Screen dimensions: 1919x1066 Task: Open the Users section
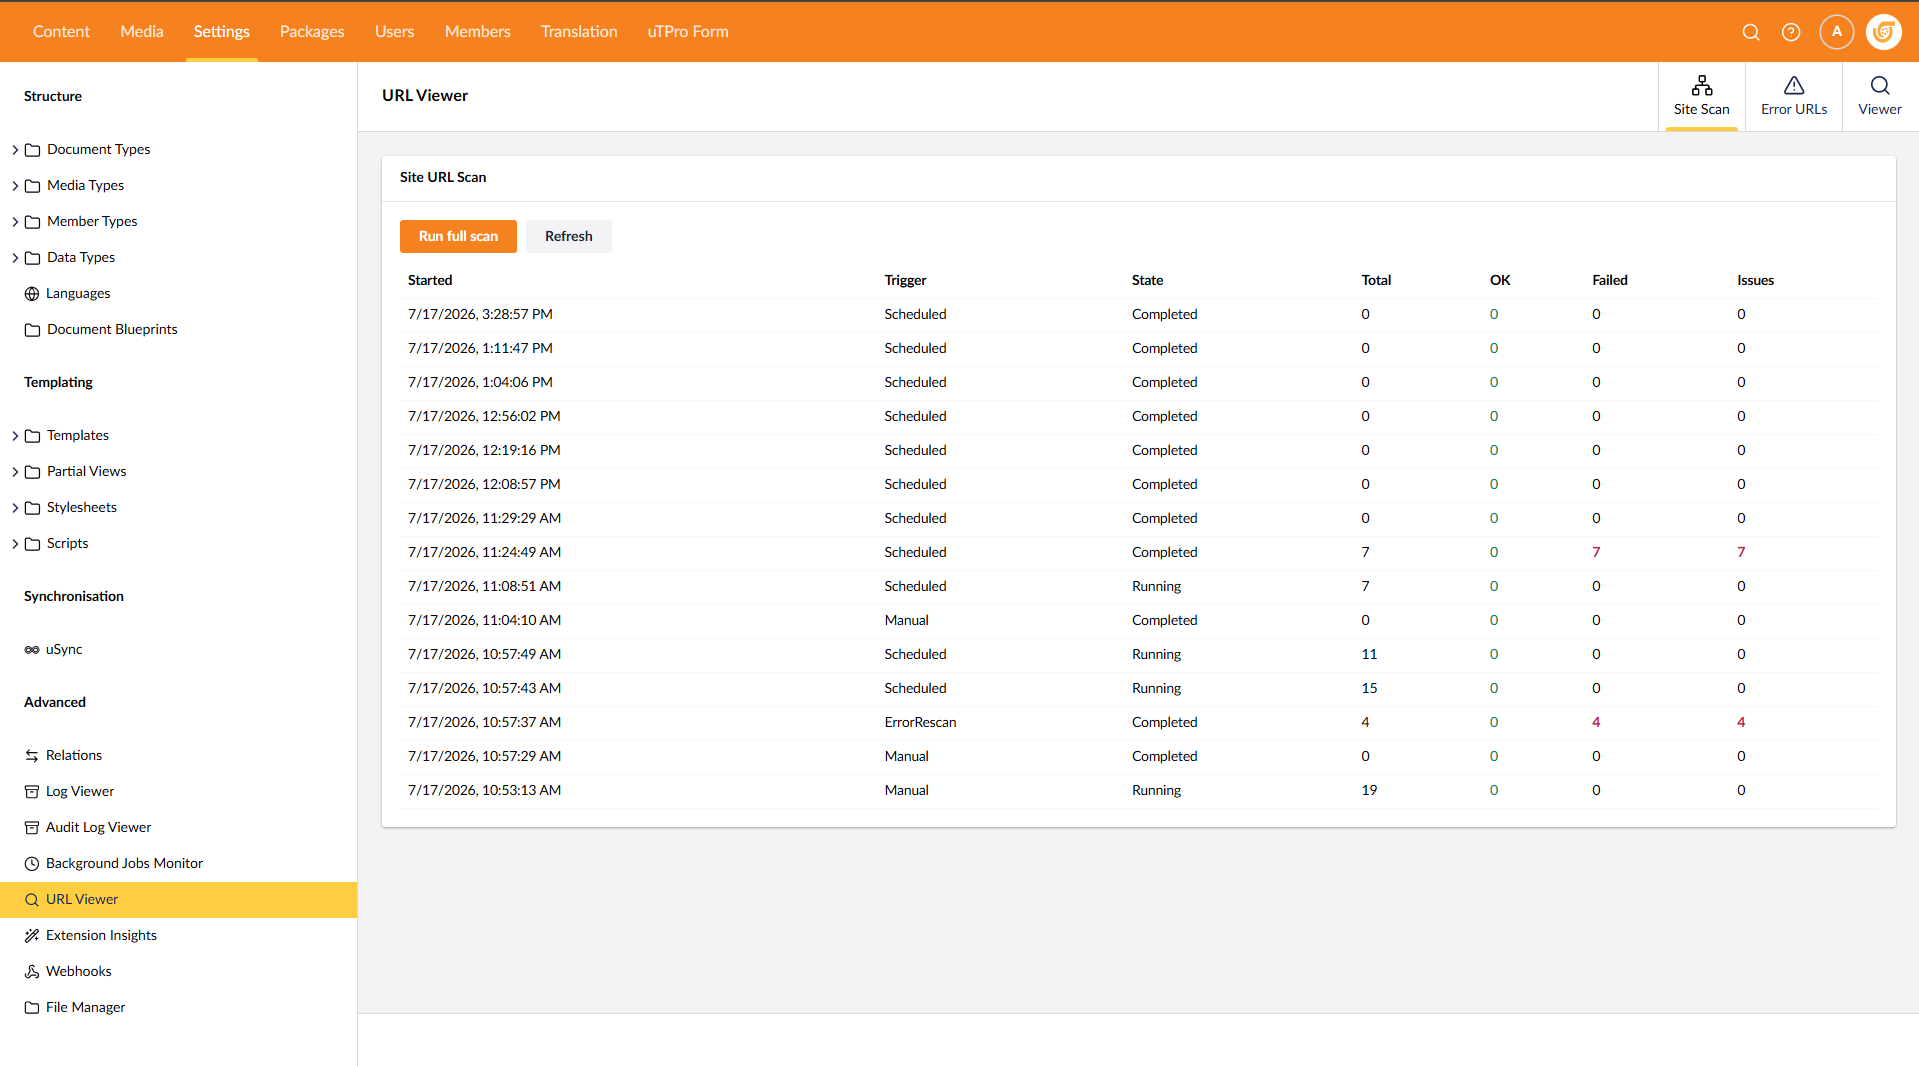click(x=394, y=32)
